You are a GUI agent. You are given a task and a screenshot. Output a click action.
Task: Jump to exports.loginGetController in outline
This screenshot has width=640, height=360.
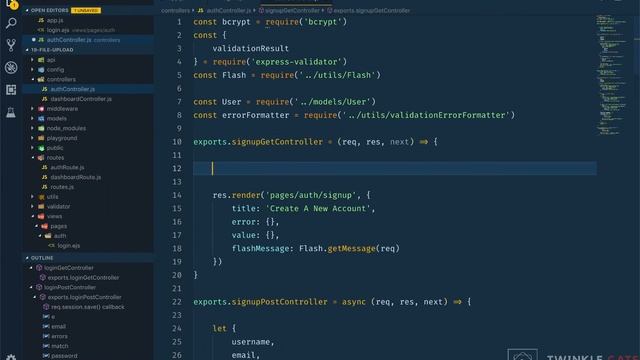point(83,278)
